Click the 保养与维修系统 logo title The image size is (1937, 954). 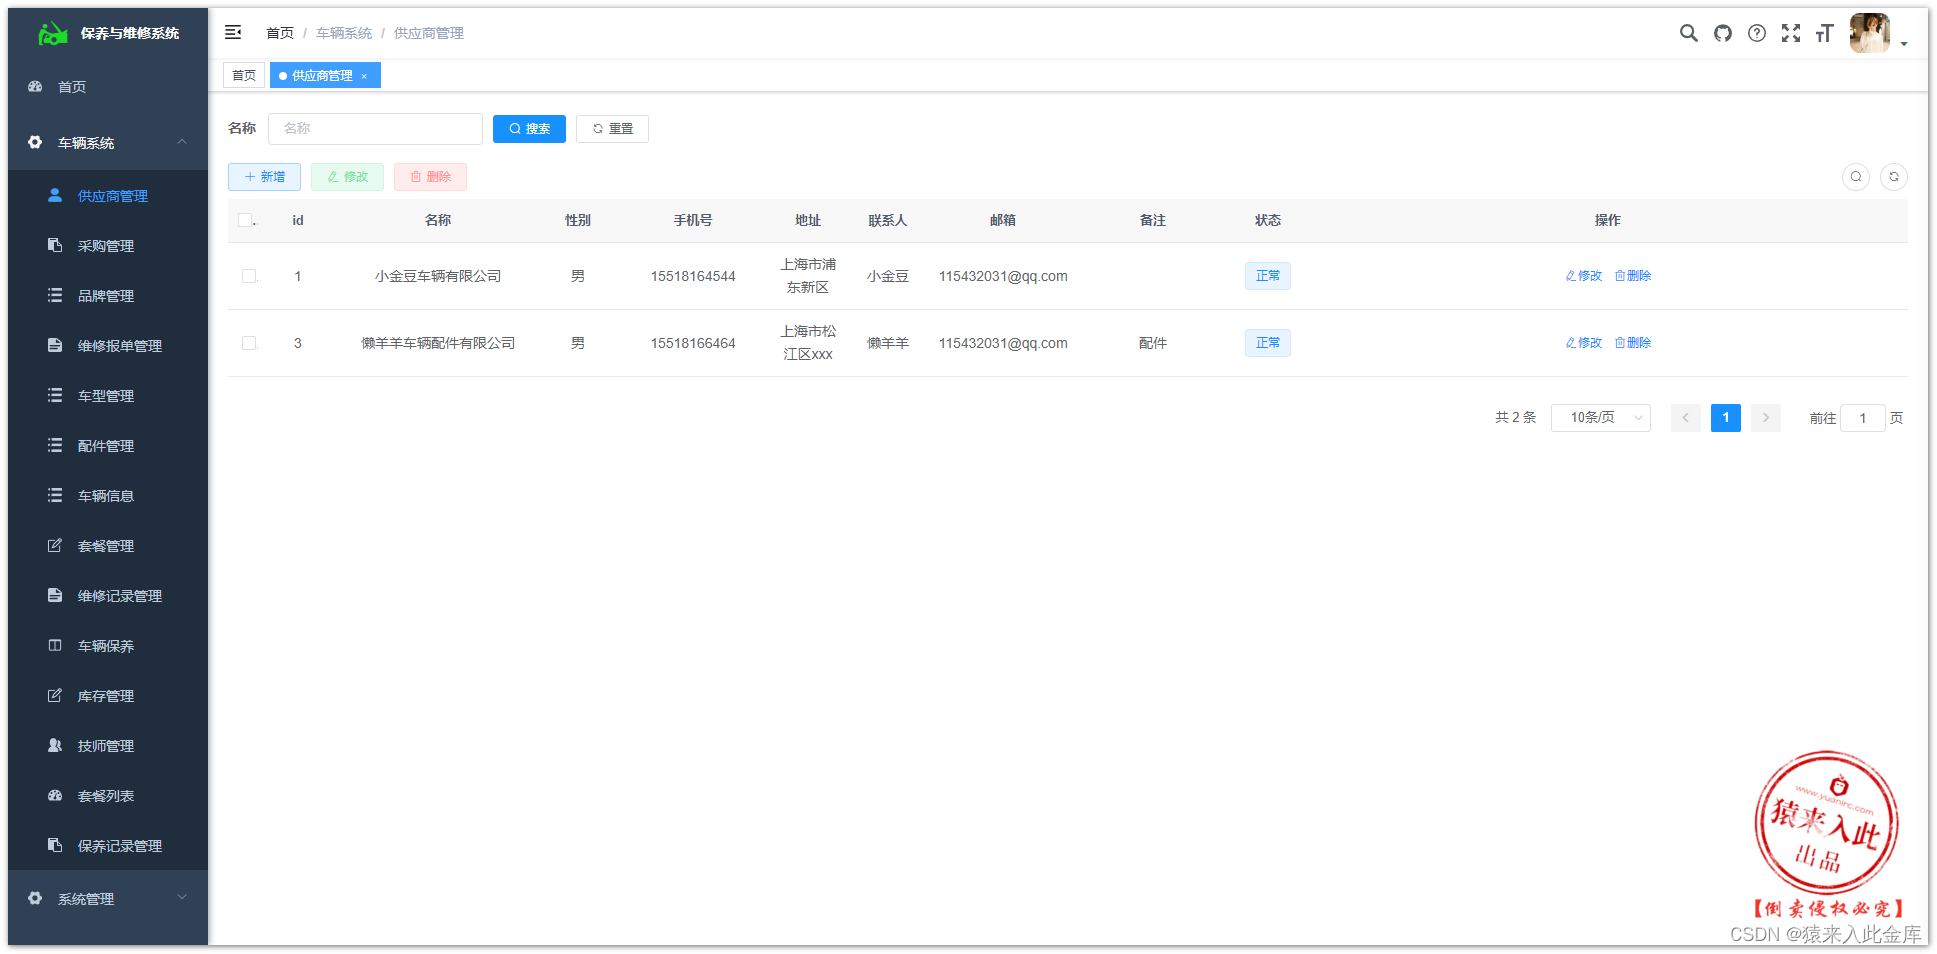point(130,33)
